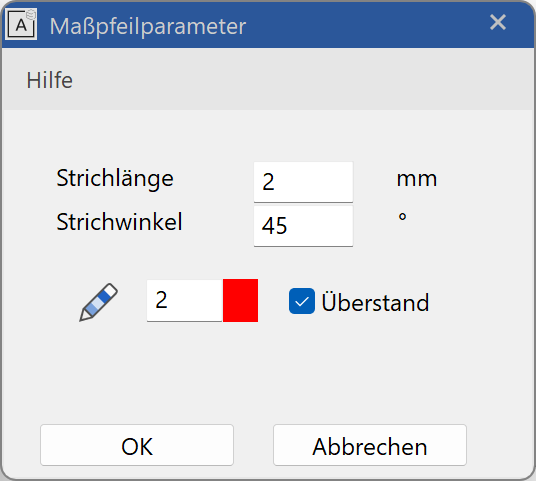Click the empty menu bar area beside Hilfe

pos(301,81)
